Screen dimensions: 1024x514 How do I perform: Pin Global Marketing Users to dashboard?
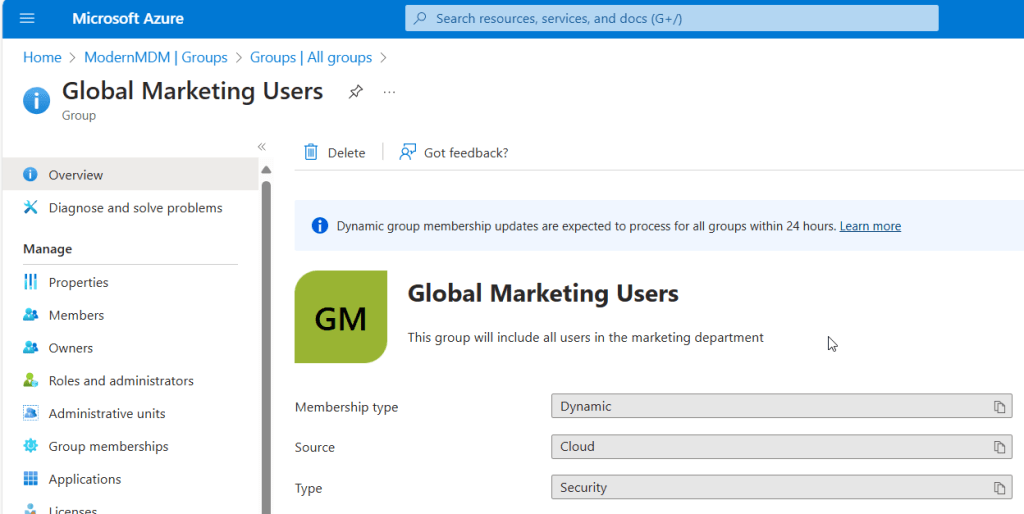pyautogui.click(x=355, y=92)
